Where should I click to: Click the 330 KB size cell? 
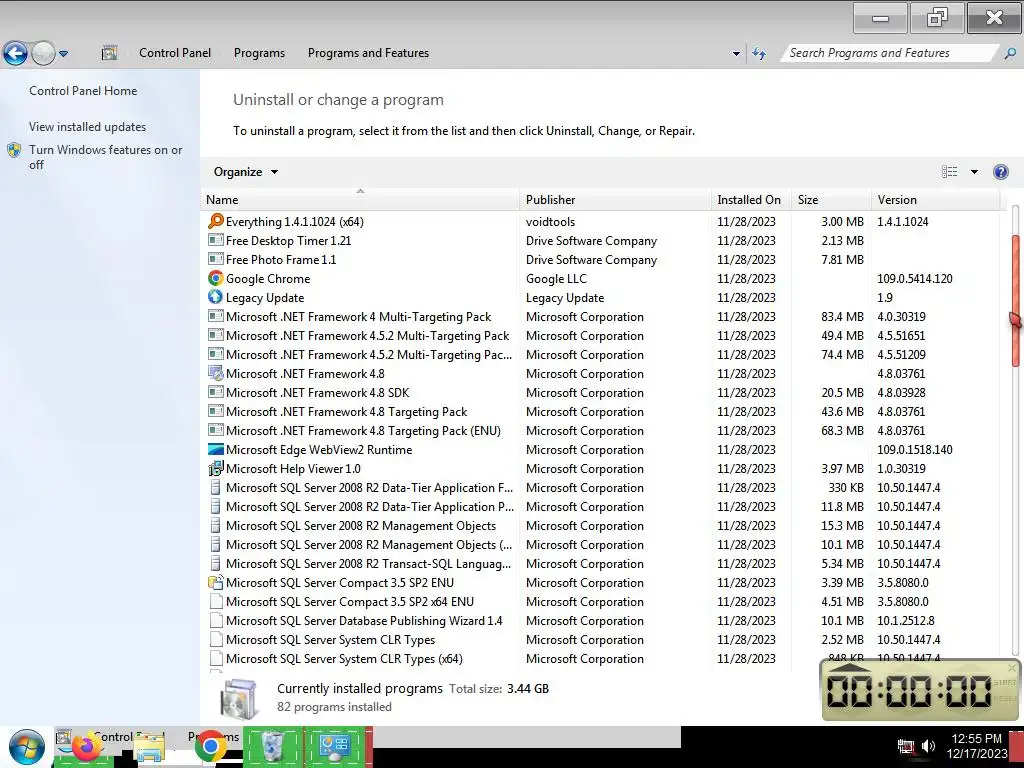846,487
